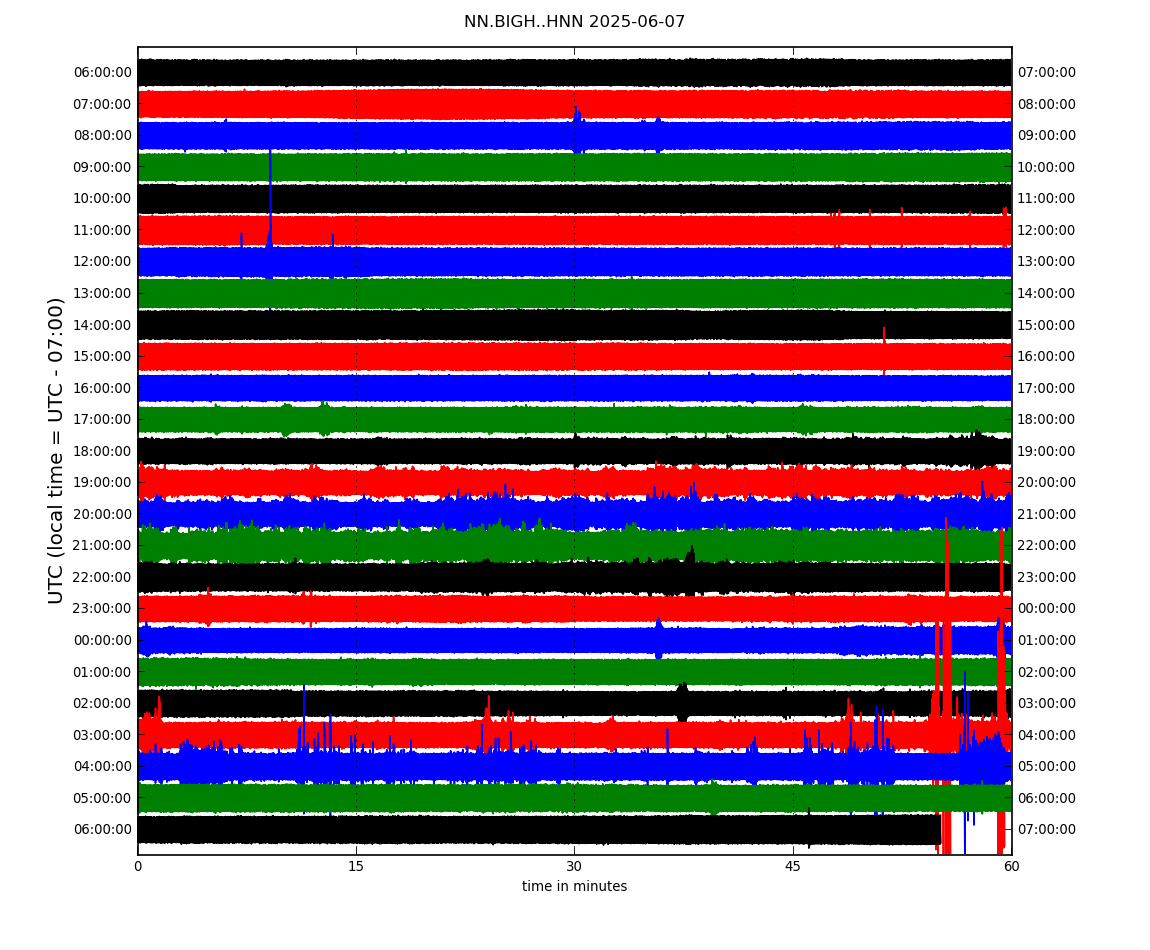Click left UTC axis label 09:00:00
Screen dimensions: 1150x950
103,167
